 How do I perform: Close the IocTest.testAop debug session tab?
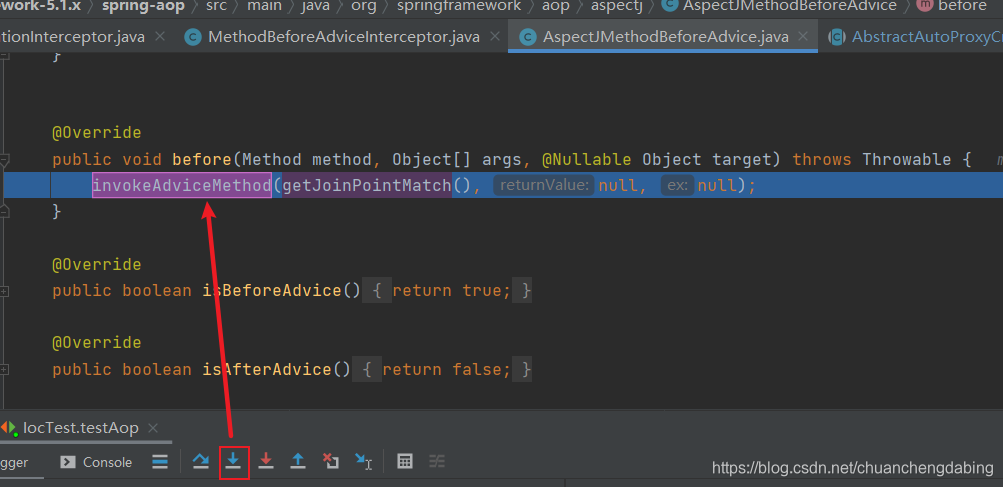click(x=152, y=427)
